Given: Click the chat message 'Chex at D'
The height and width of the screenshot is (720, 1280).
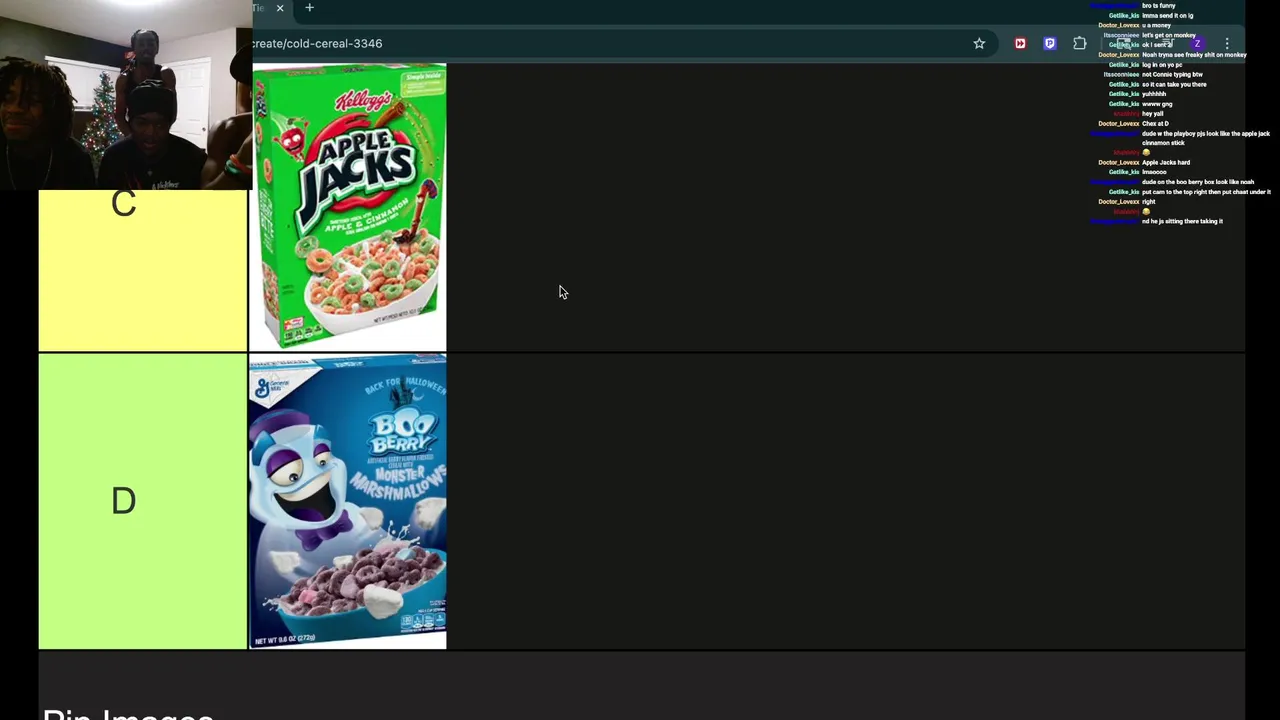Looking at the screenshot, I should tap(1155, 123).
